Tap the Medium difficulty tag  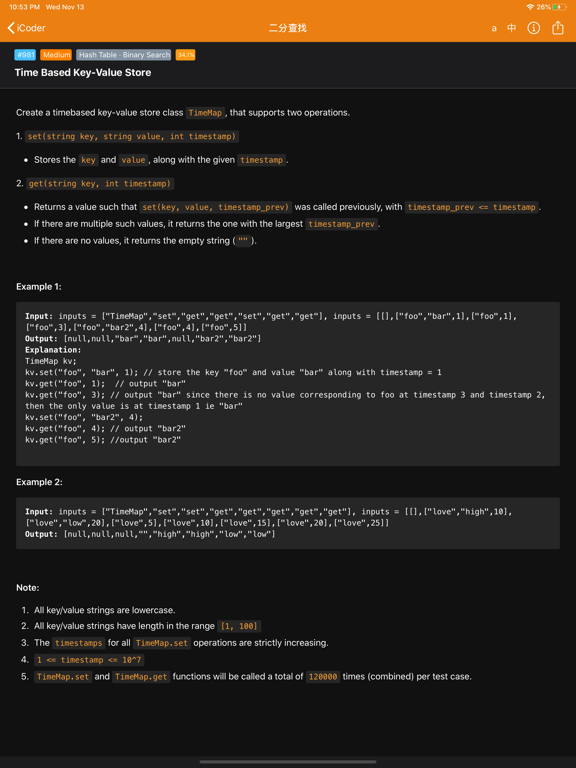click(x=56, y=55)
